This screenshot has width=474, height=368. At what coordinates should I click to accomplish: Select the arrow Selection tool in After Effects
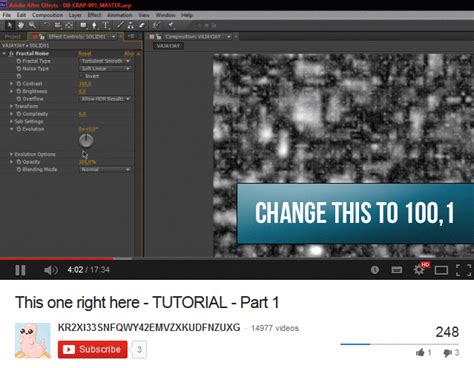click(x=10, y=25)
